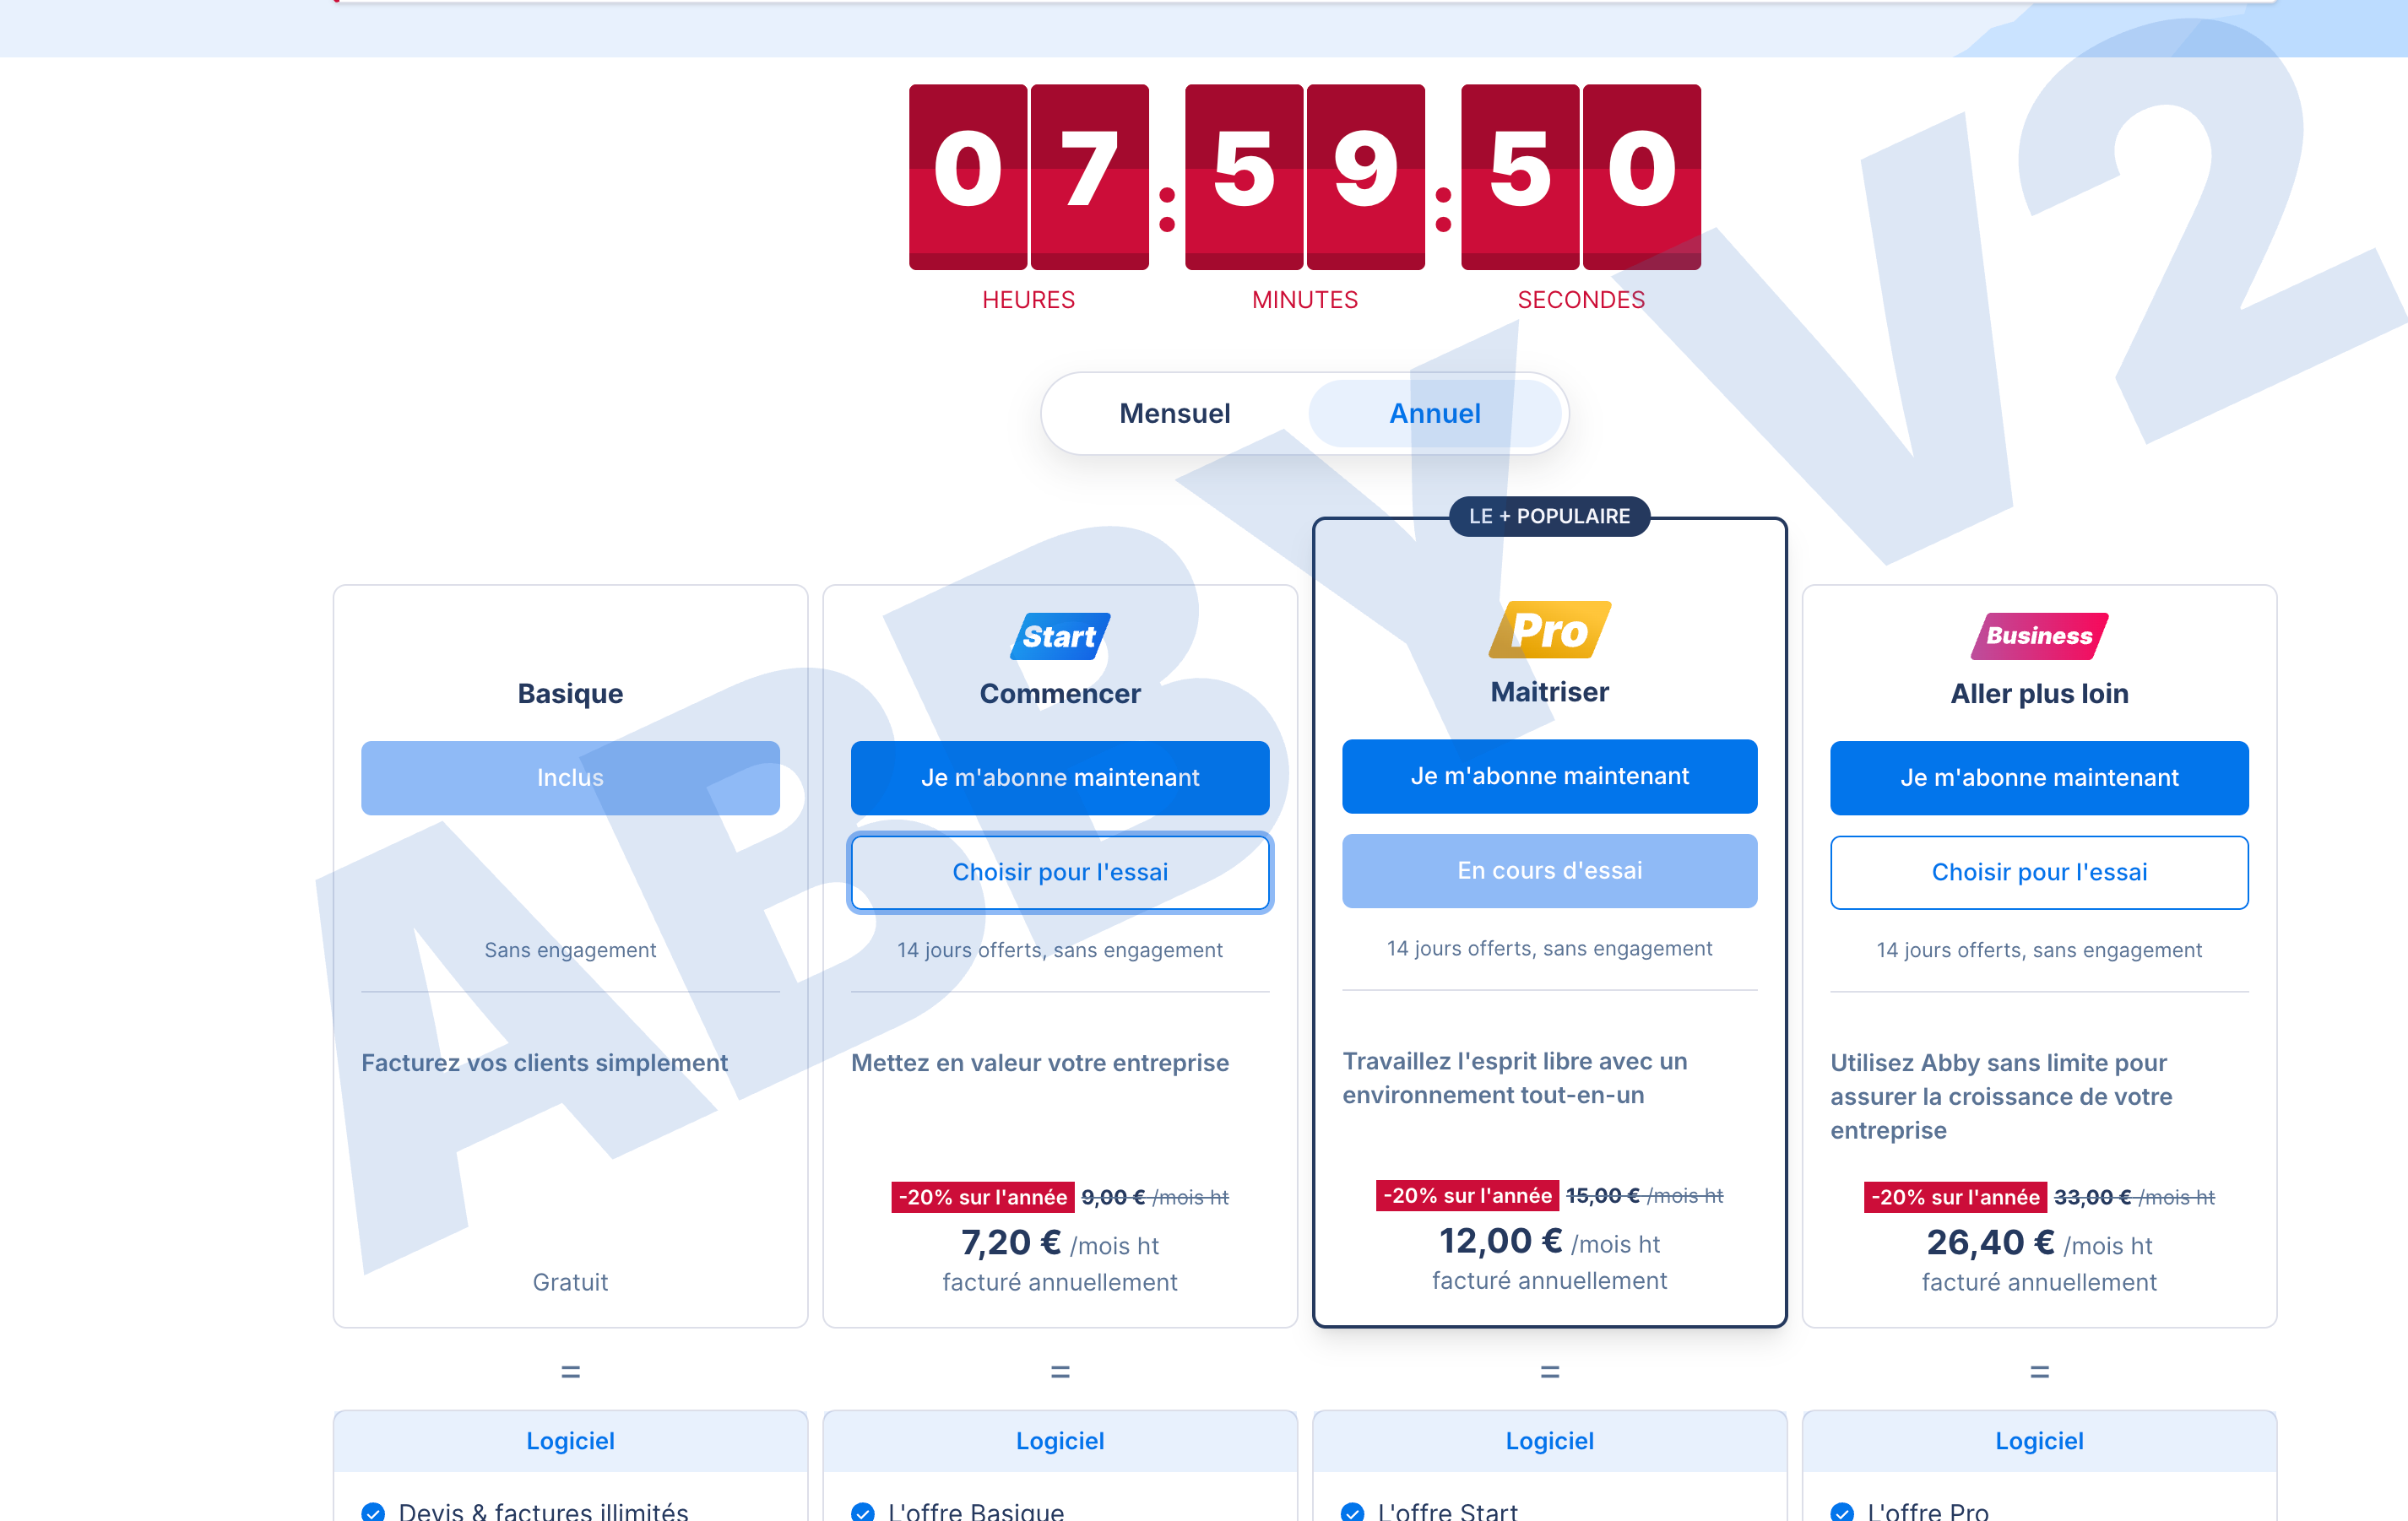This screenshot has width=2408, height=1521.
Task: Click the checkmark beside Devis & factures illimités
Action: point(373,1510)
